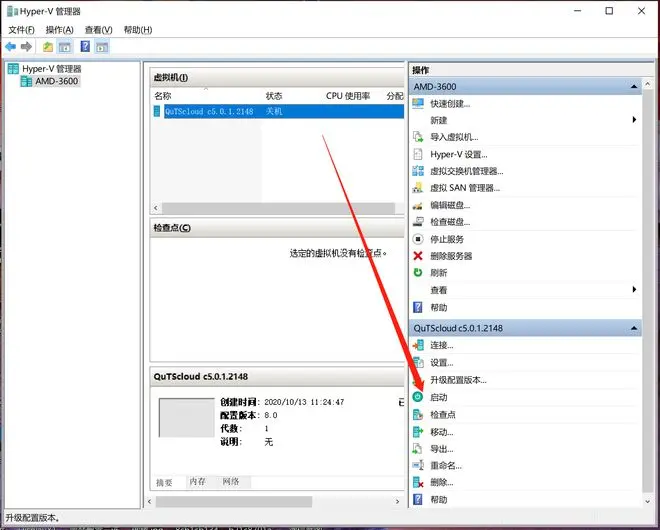Viewport: 660px width, 530px height.
Task: Open 查看(V) menu
Action: click(x=98, y=30)
